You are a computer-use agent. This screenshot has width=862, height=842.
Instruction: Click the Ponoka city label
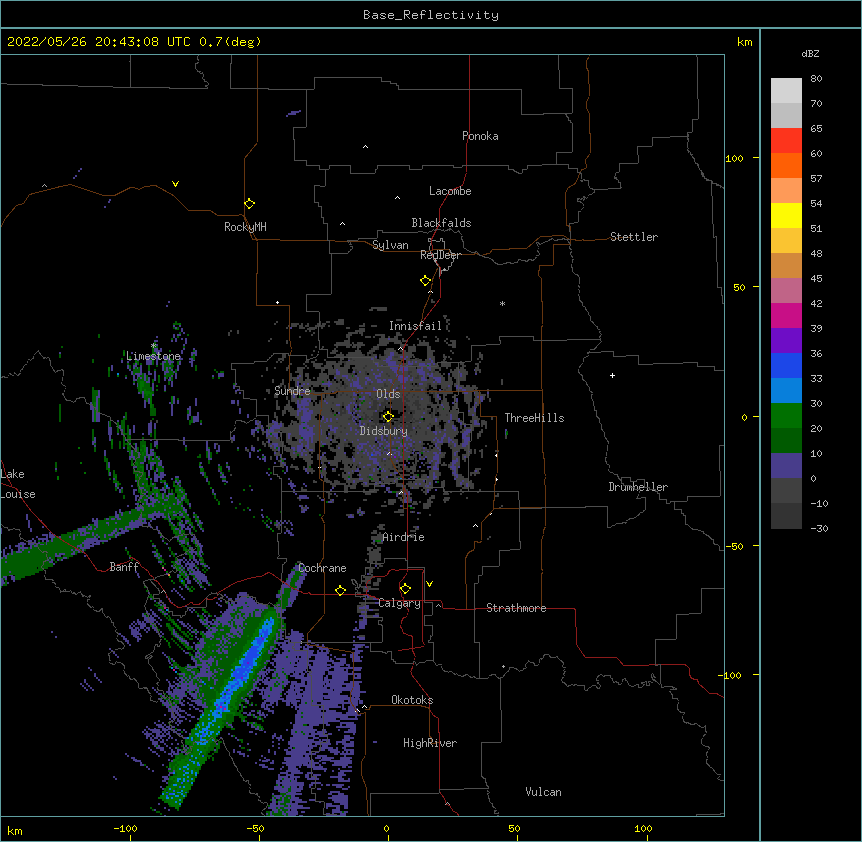pyautogui.click(x=480, y=136)
